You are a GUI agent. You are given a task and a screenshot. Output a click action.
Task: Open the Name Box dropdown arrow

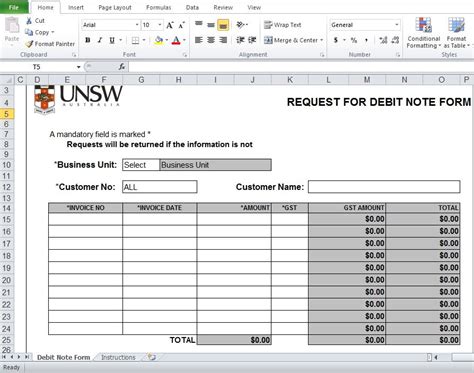pos(79,67)
